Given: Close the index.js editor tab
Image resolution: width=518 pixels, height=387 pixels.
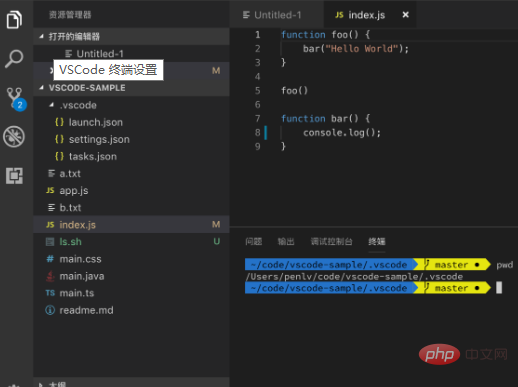Looking at the screenshot, I should [x=405, y=15].
